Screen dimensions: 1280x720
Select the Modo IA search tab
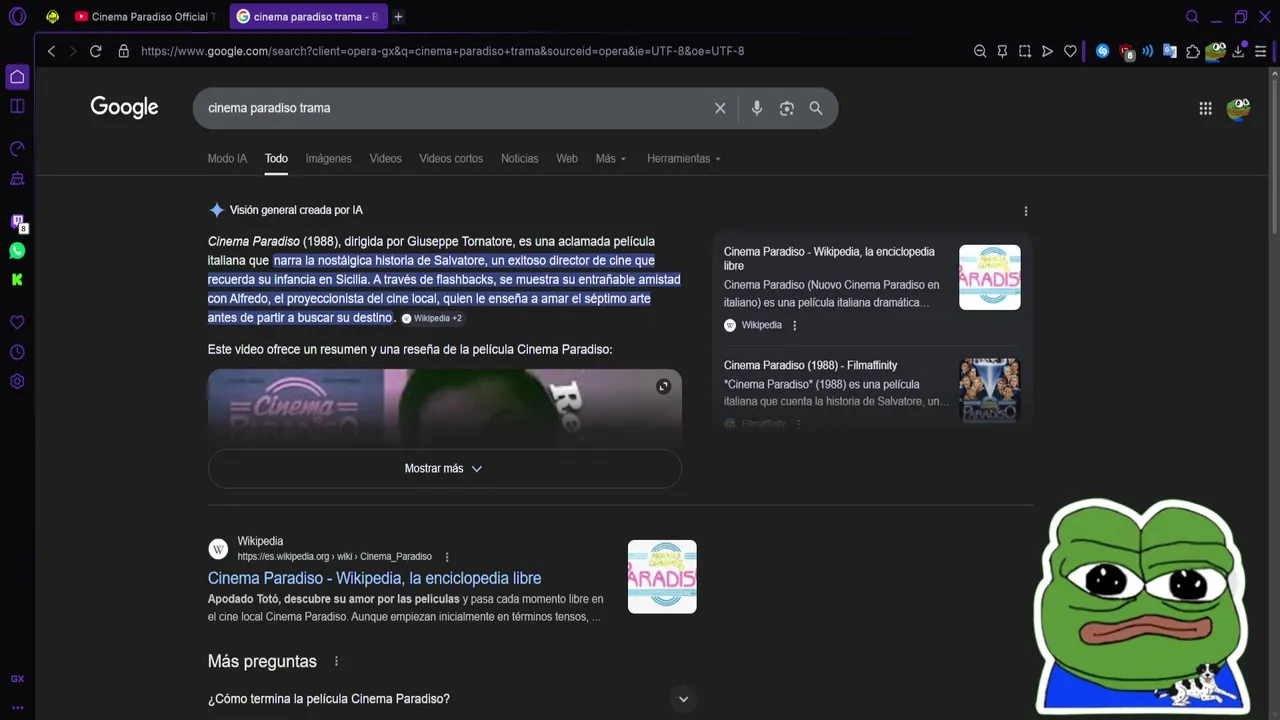click(227, 159)
